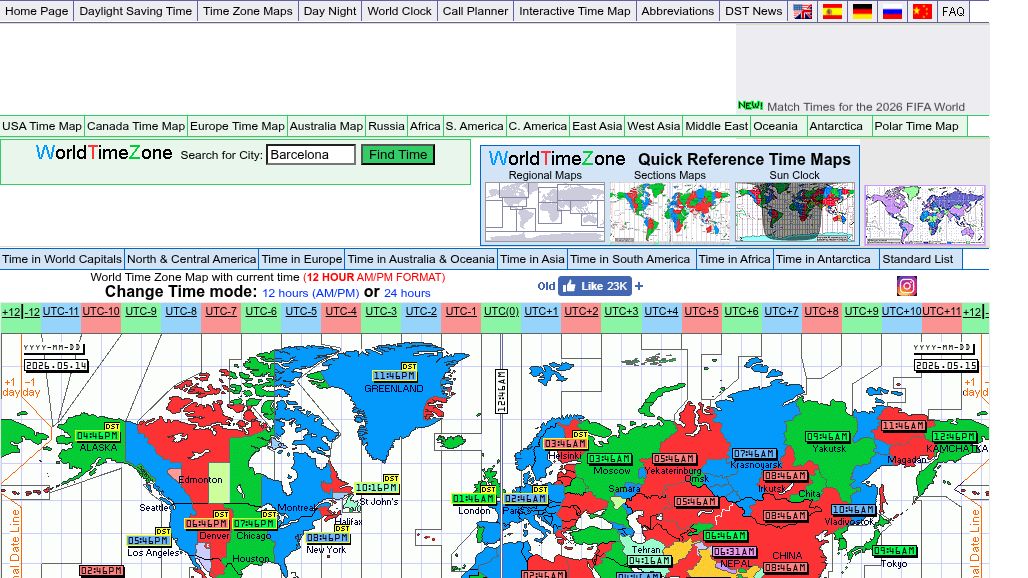The image size is (1028, 578).
Task: Open the Instagram icon link
Action: pos(907,286)
